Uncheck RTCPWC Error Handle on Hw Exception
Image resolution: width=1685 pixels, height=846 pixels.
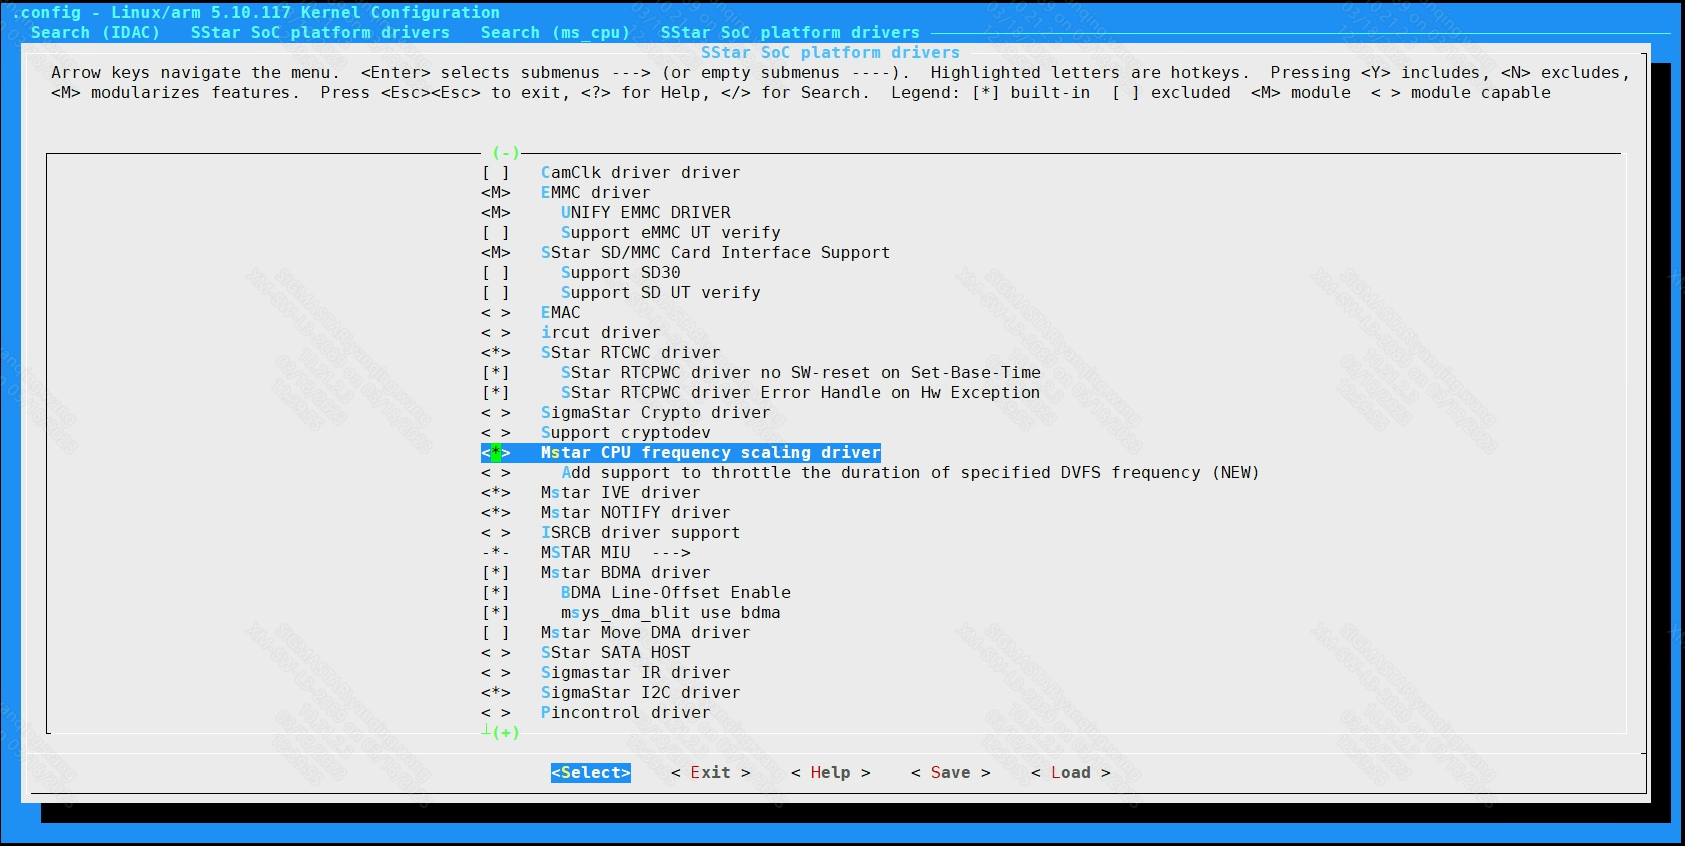coord(496,392)
